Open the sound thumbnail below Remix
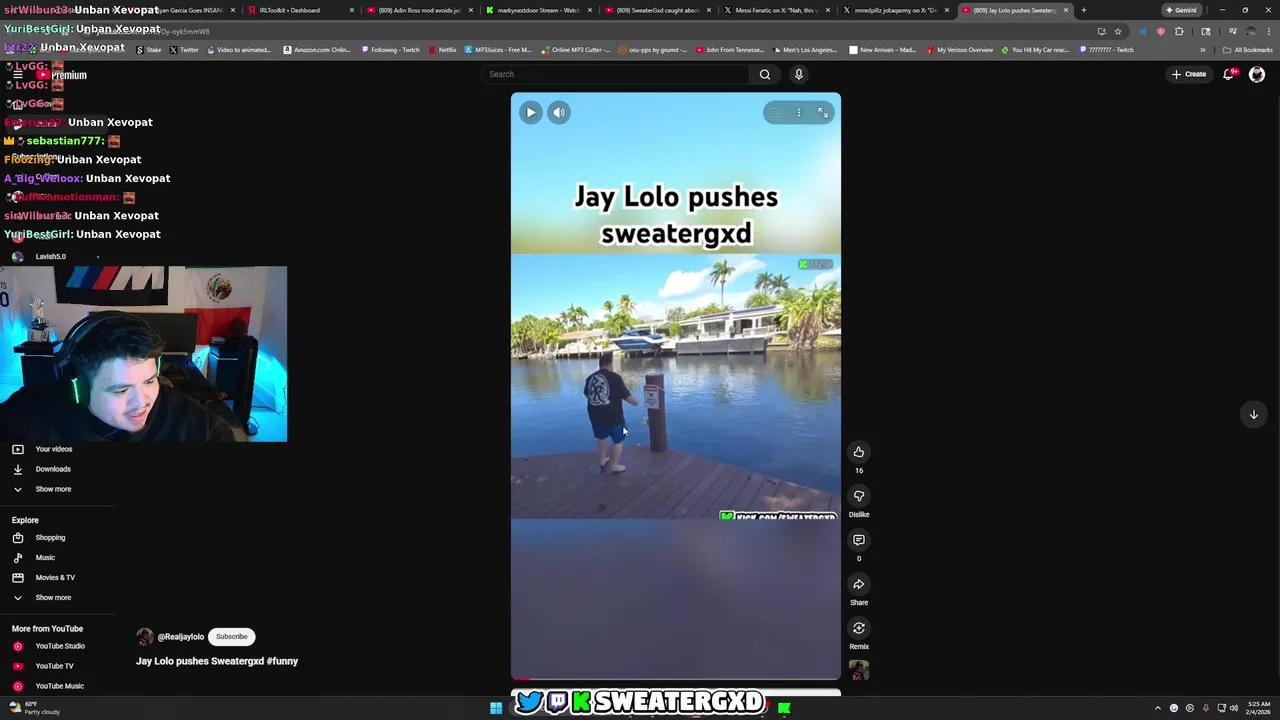The image size is (1280, 720). point(858,670)
